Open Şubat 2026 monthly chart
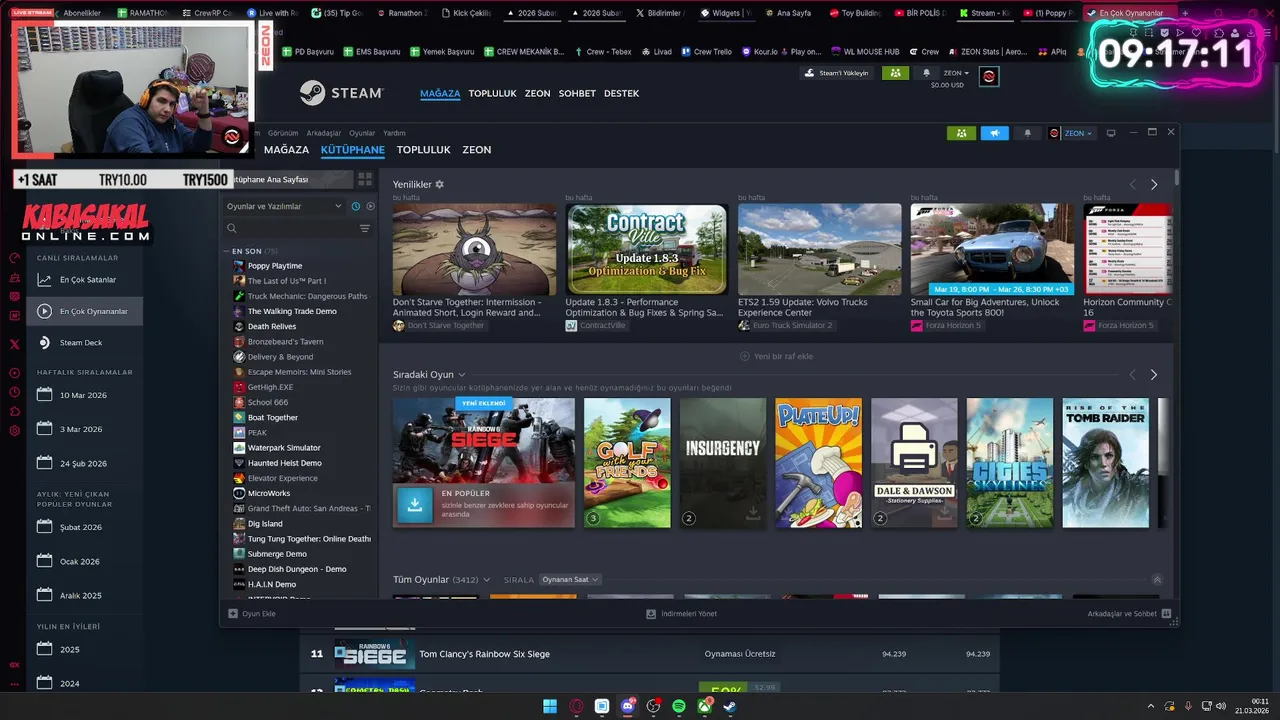 (x=85, y=527)
